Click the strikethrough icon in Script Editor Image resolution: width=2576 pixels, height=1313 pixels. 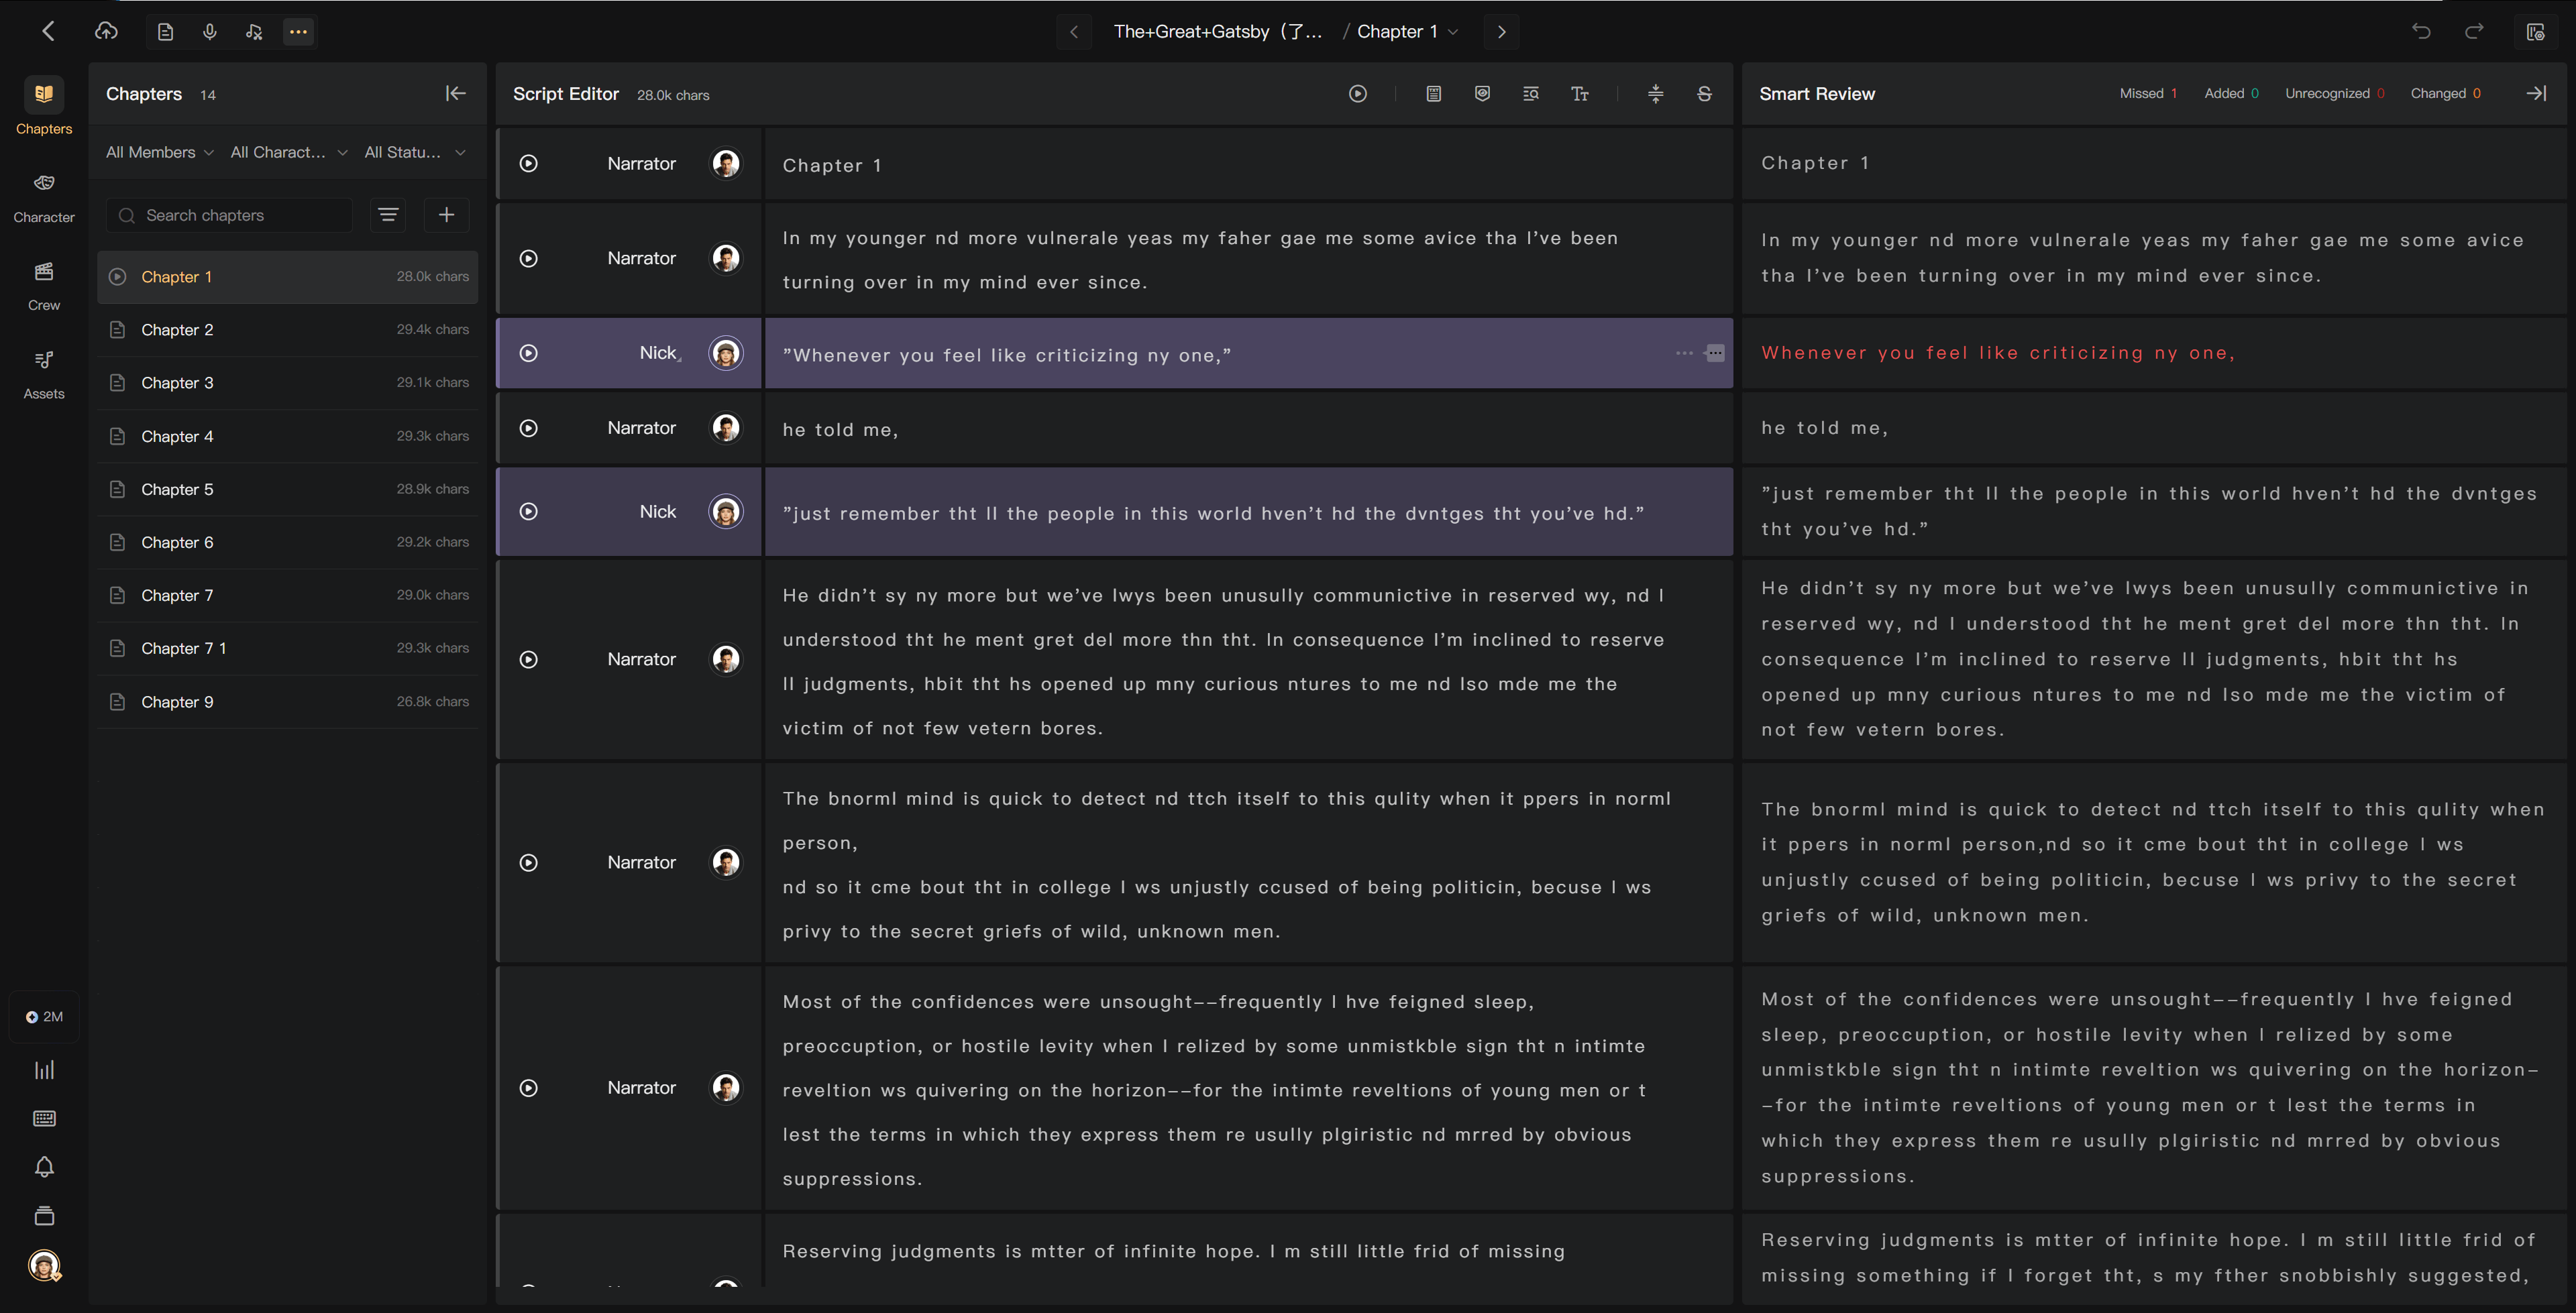[x=1704, y=94]
